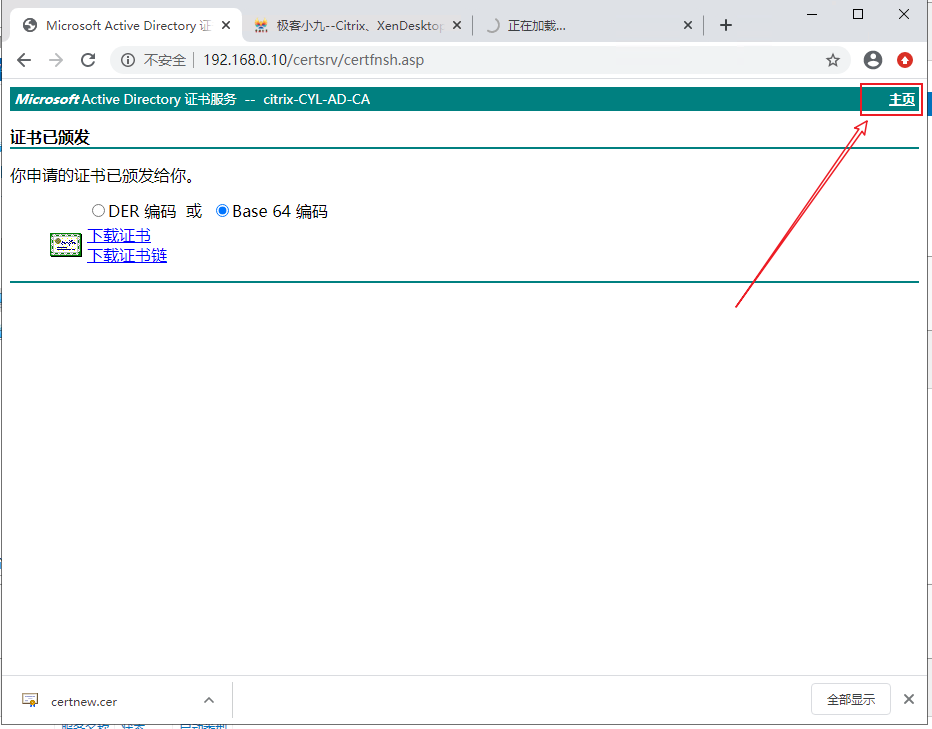The height and width of the screenshot is (729, 932).
Task: Click the address bar URL field
Action: pos(500,60)
